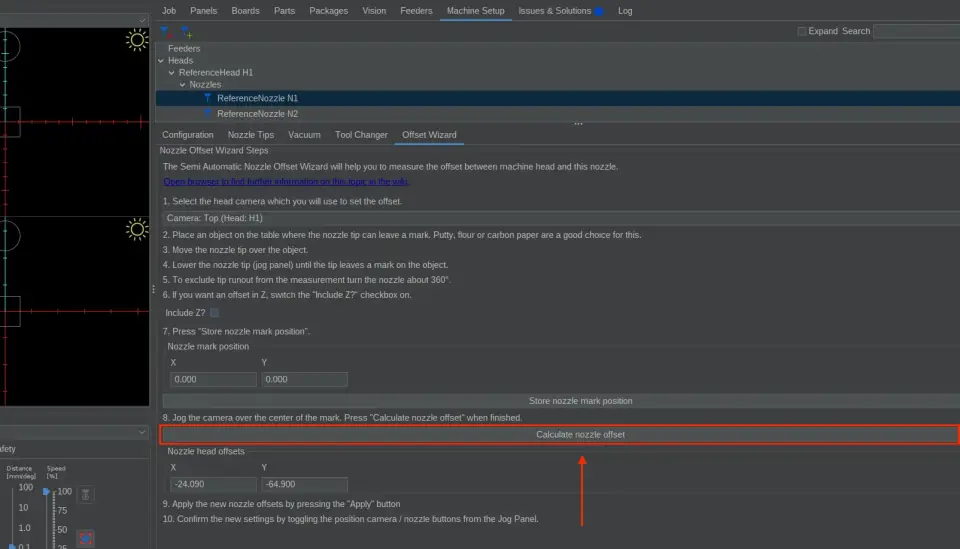Collapse the Heads tree node

162,61
